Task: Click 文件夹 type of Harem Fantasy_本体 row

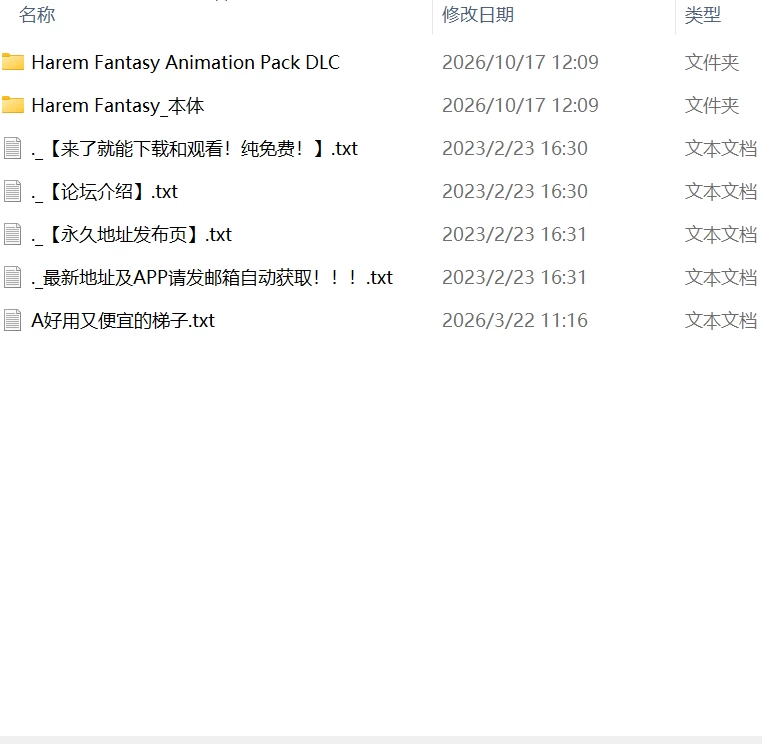Action: (x=712, y=105)
